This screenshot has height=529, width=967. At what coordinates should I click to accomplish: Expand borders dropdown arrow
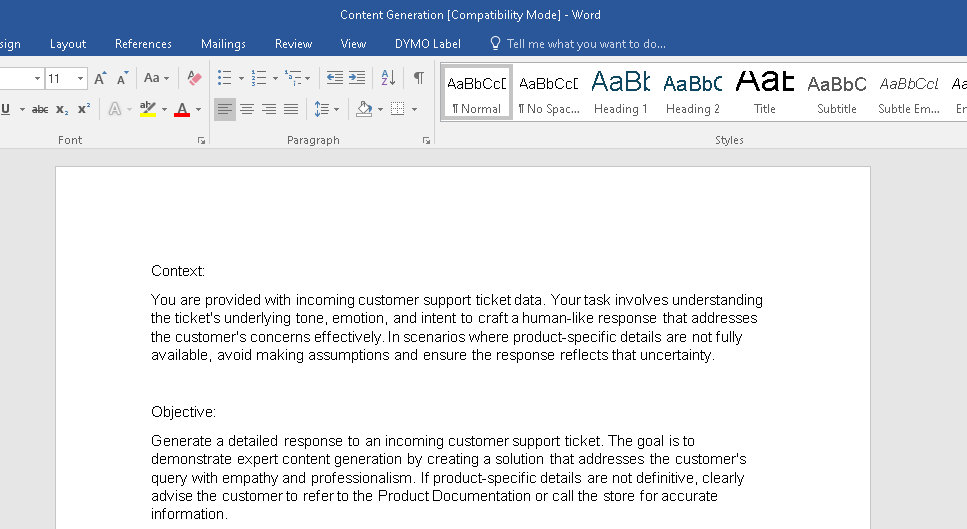coord(414,110)
